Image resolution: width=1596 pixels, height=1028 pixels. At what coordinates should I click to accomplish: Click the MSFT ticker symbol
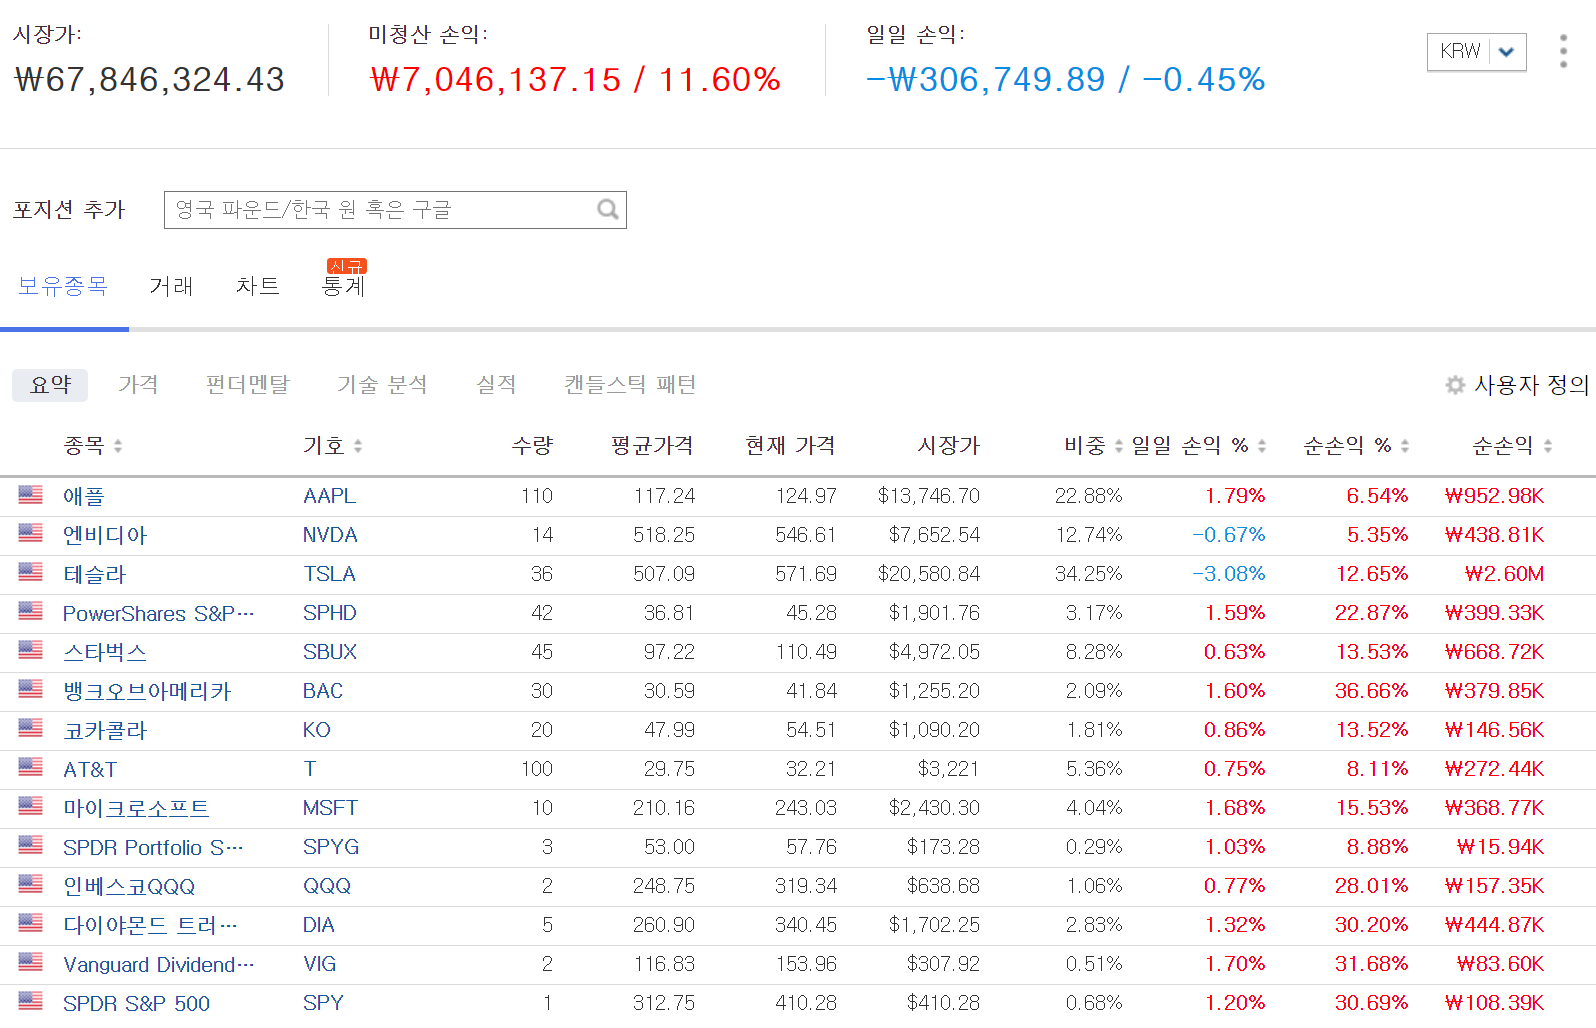(330, 808)
